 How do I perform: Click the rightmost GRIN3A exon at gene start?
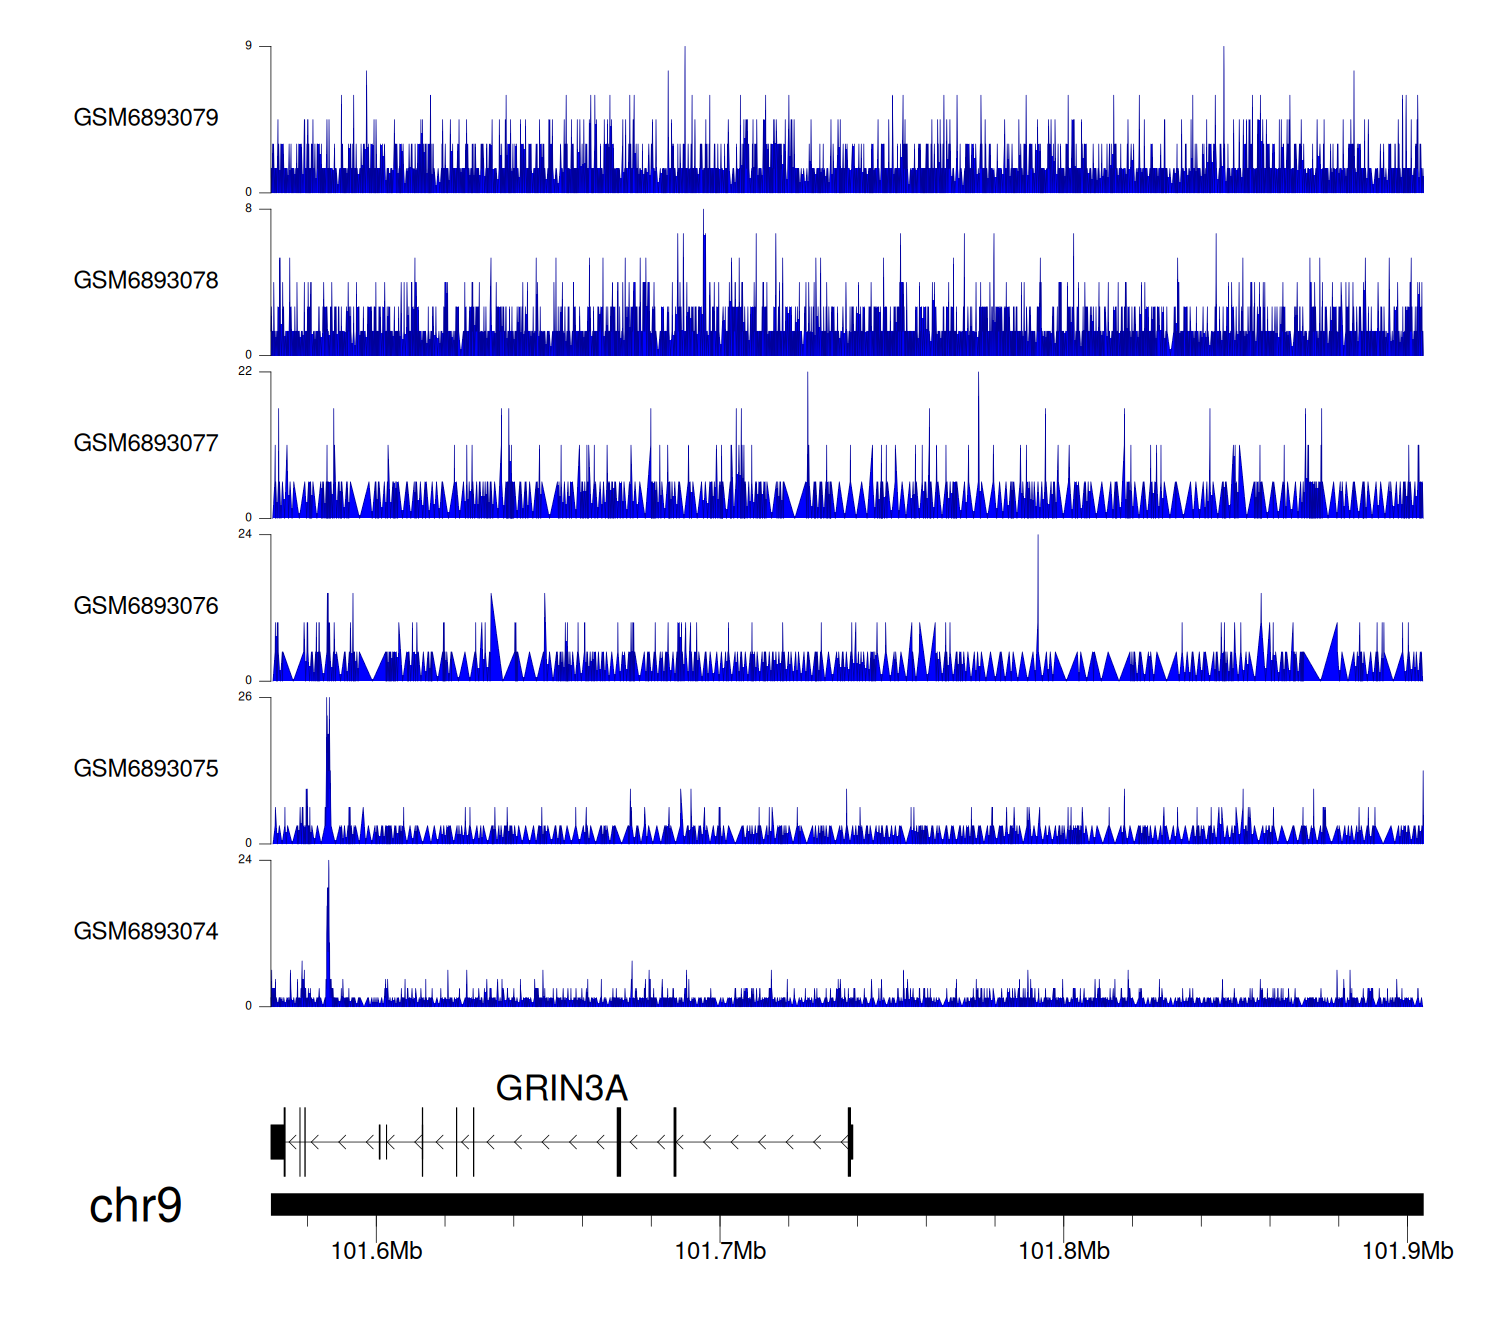[850, 1142]
